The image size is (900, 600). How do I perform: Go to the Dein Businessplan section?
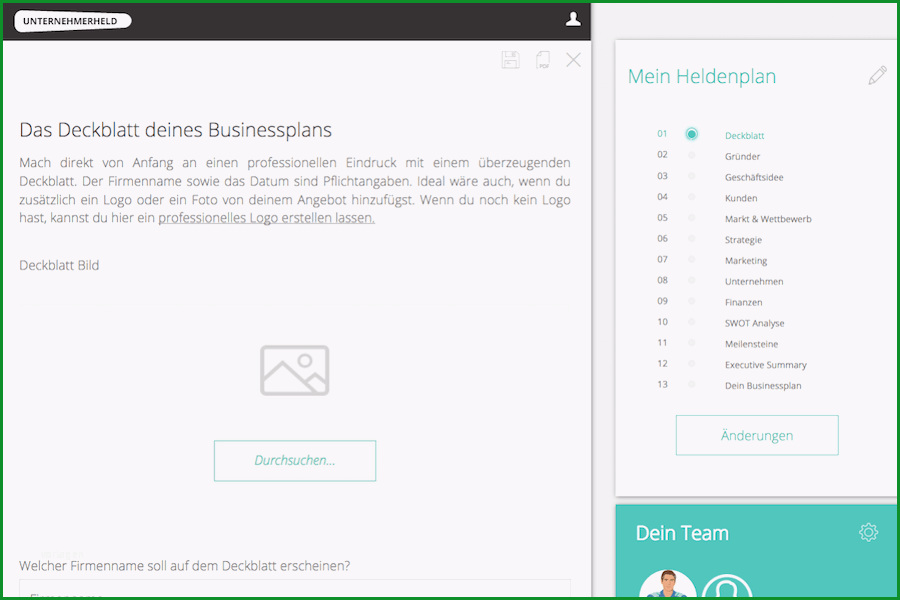pyautogui.click(x=763, y=386)
